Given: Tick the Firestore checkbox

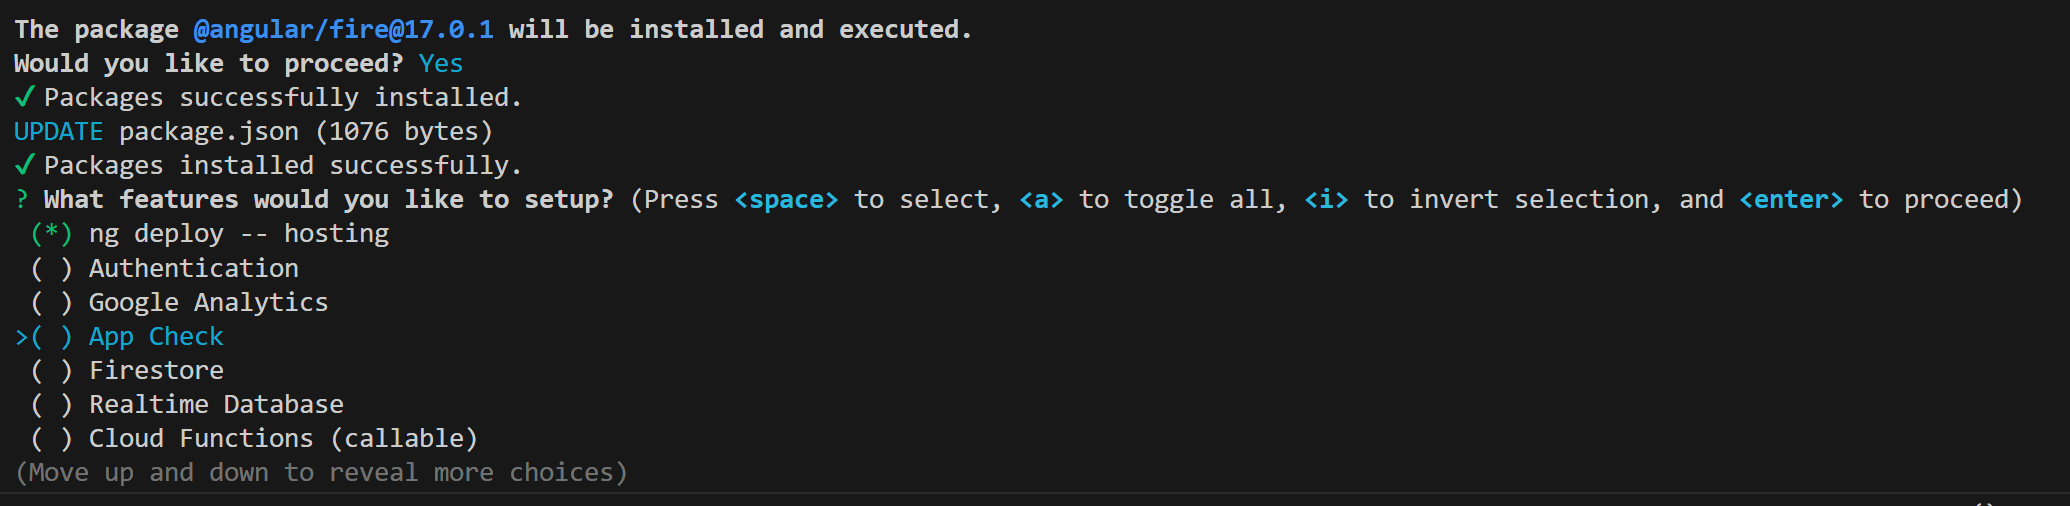Looking at the screenshot, I should coord(52,371).
